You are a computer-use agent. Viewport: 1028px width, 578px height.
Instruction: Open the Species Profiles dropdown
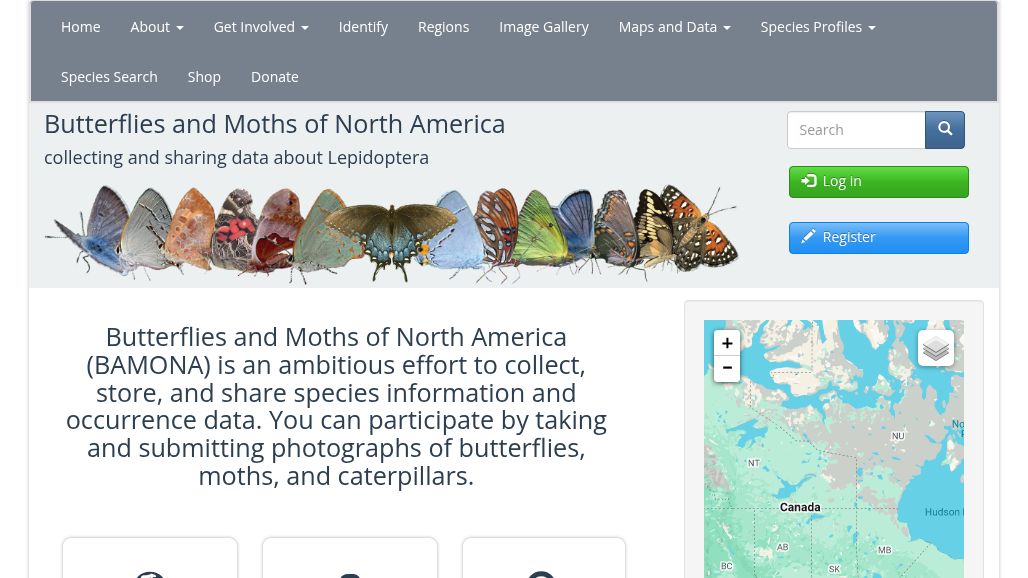point(817,27)
